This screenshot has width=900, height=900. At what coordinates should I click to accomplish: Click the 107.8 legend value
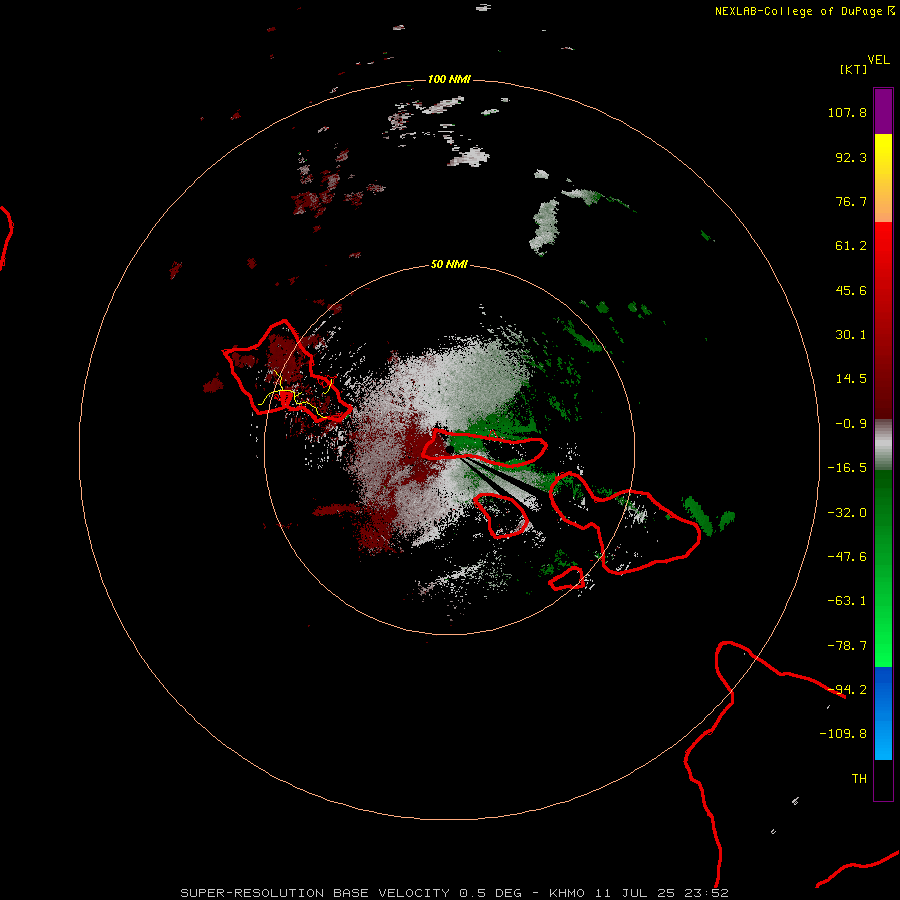click(x=847, y=112)
